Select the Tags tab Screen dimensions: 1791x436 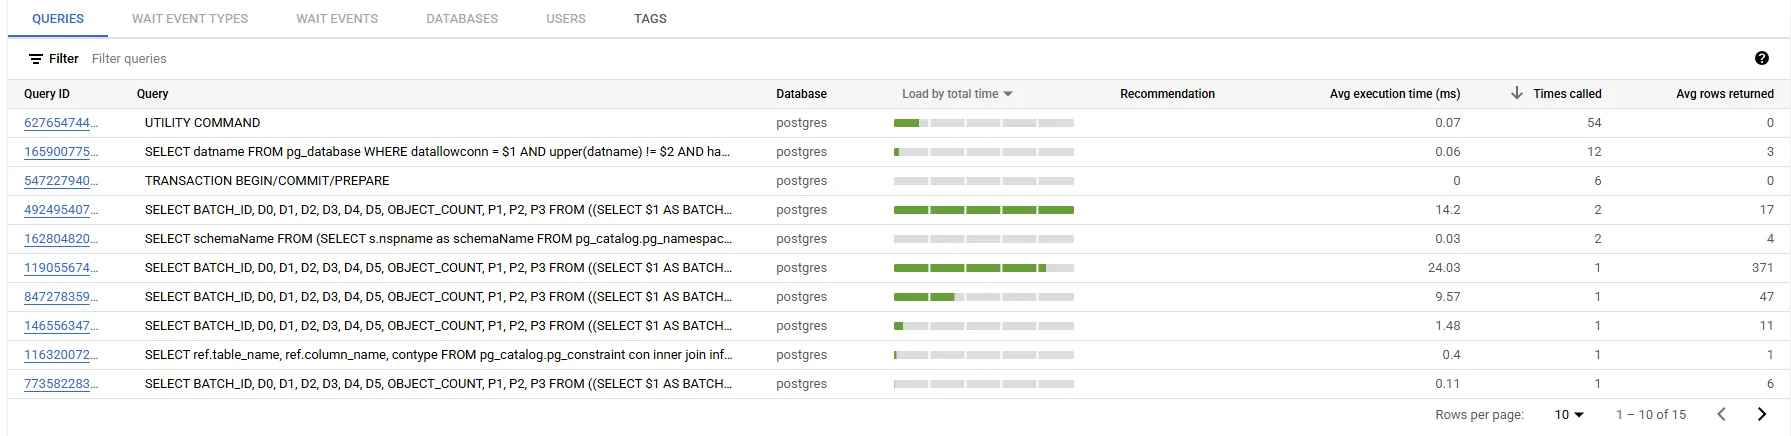pyautogui.click(x=650, y=19)
